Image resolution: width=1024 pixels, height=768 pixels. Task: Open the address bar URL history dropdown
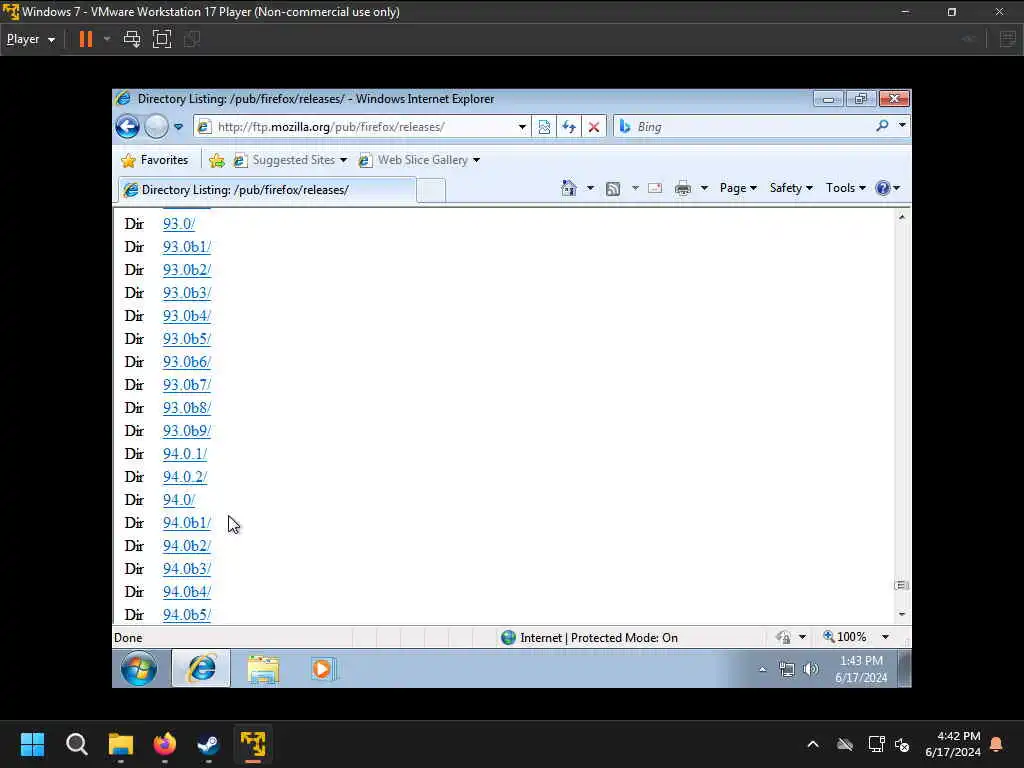click(x=522, y=127)
